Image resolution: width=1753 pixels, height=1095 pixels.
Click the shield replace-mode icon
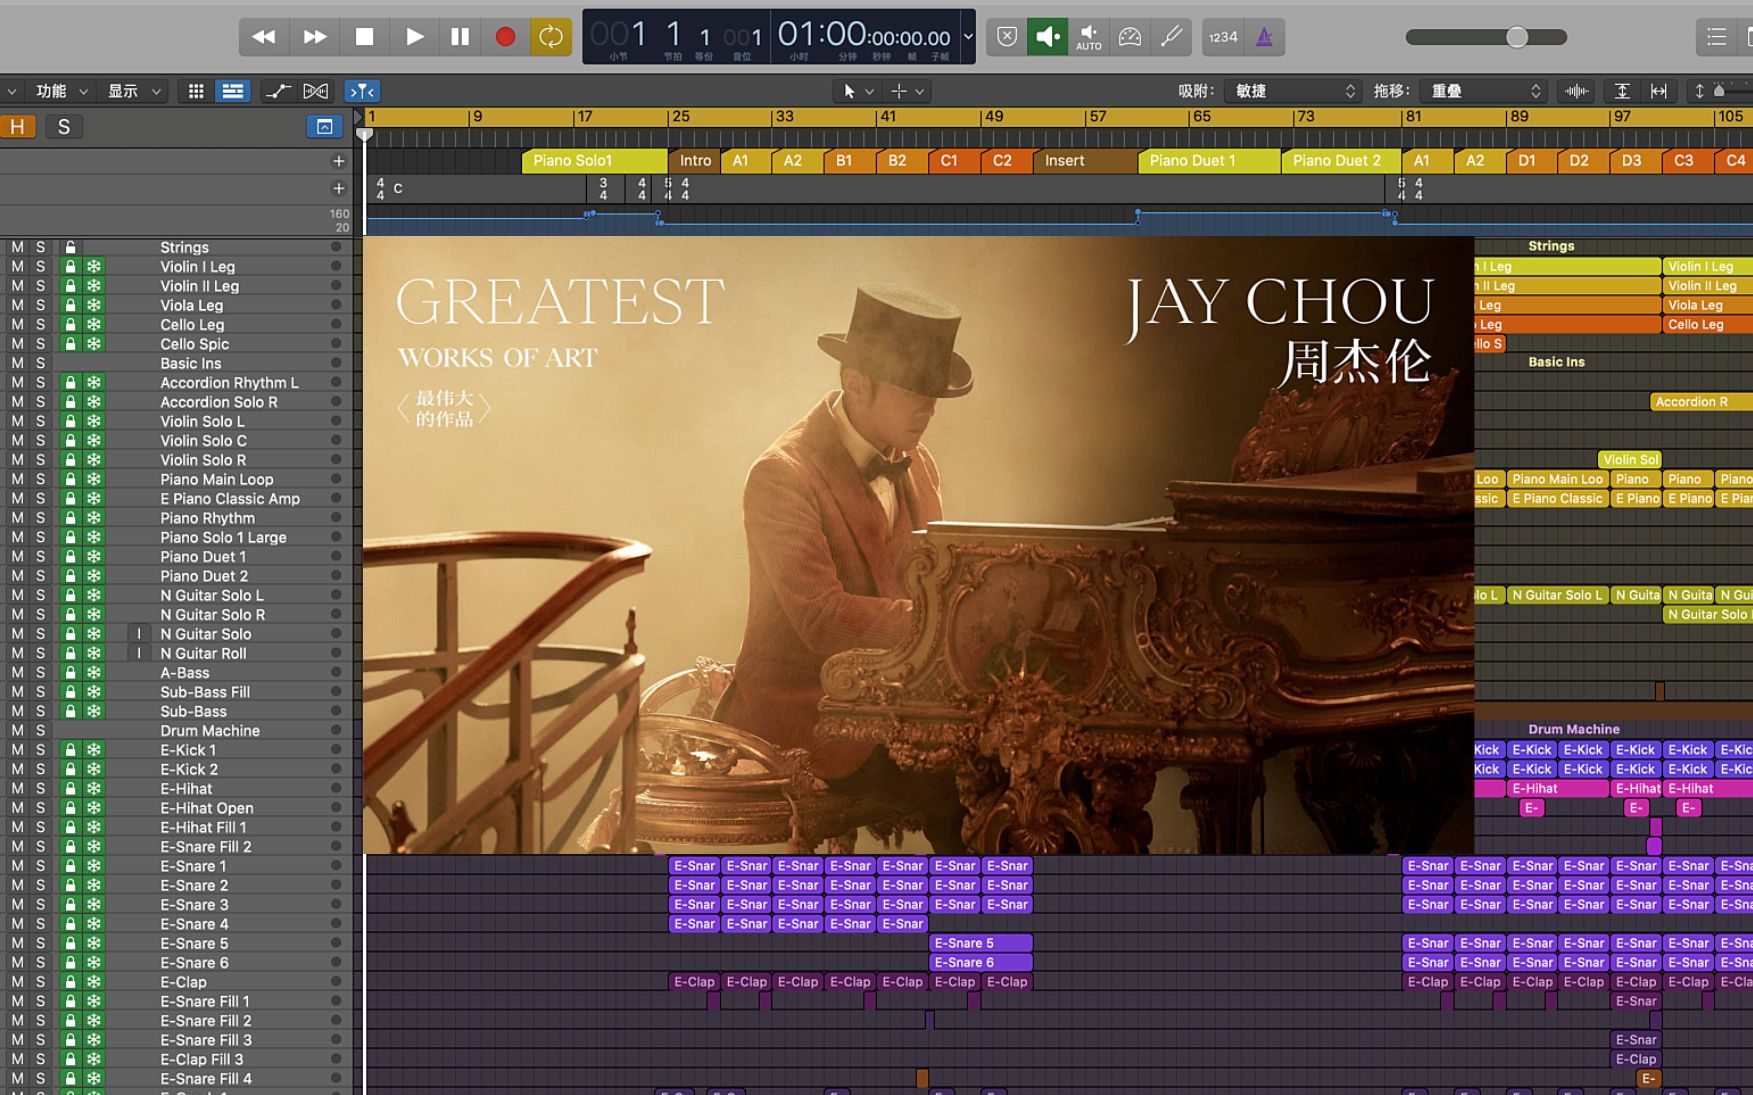[1007, 37]
